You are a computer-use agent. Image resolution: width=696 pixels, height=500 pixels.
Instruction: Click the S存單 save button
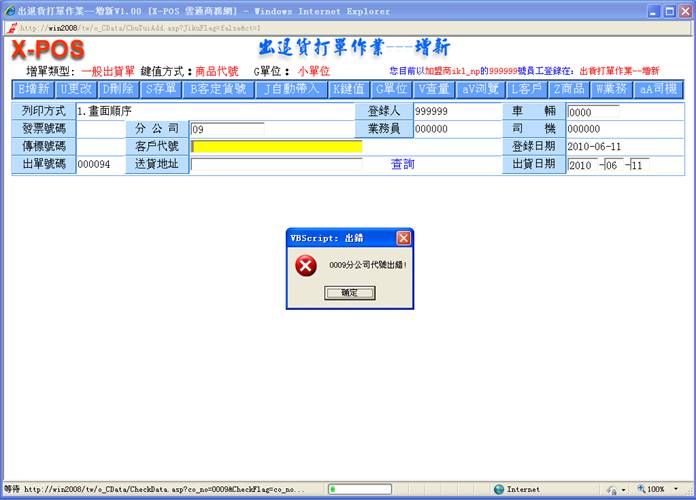click(159, 88)
